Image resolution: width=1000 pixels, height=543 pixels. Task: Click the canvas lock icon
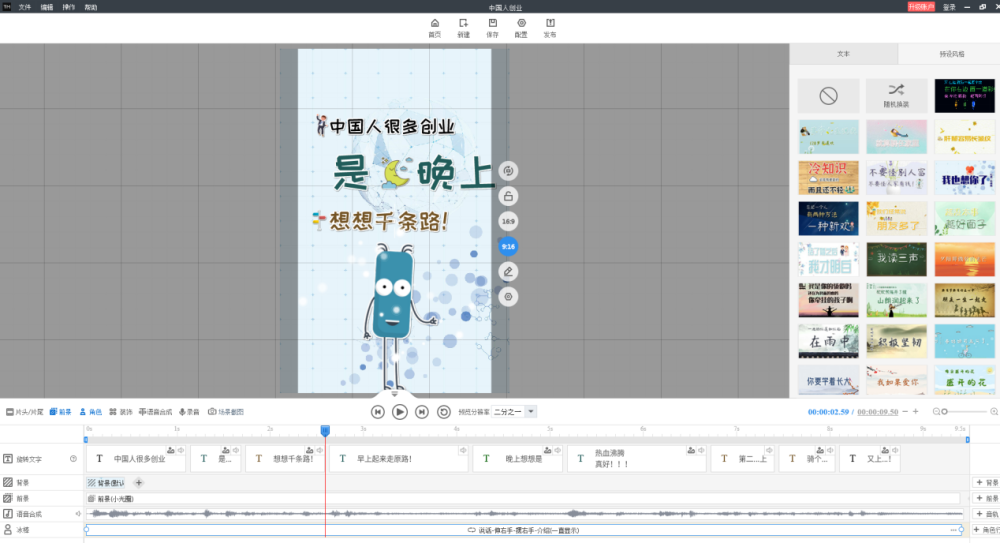(508, 196)
